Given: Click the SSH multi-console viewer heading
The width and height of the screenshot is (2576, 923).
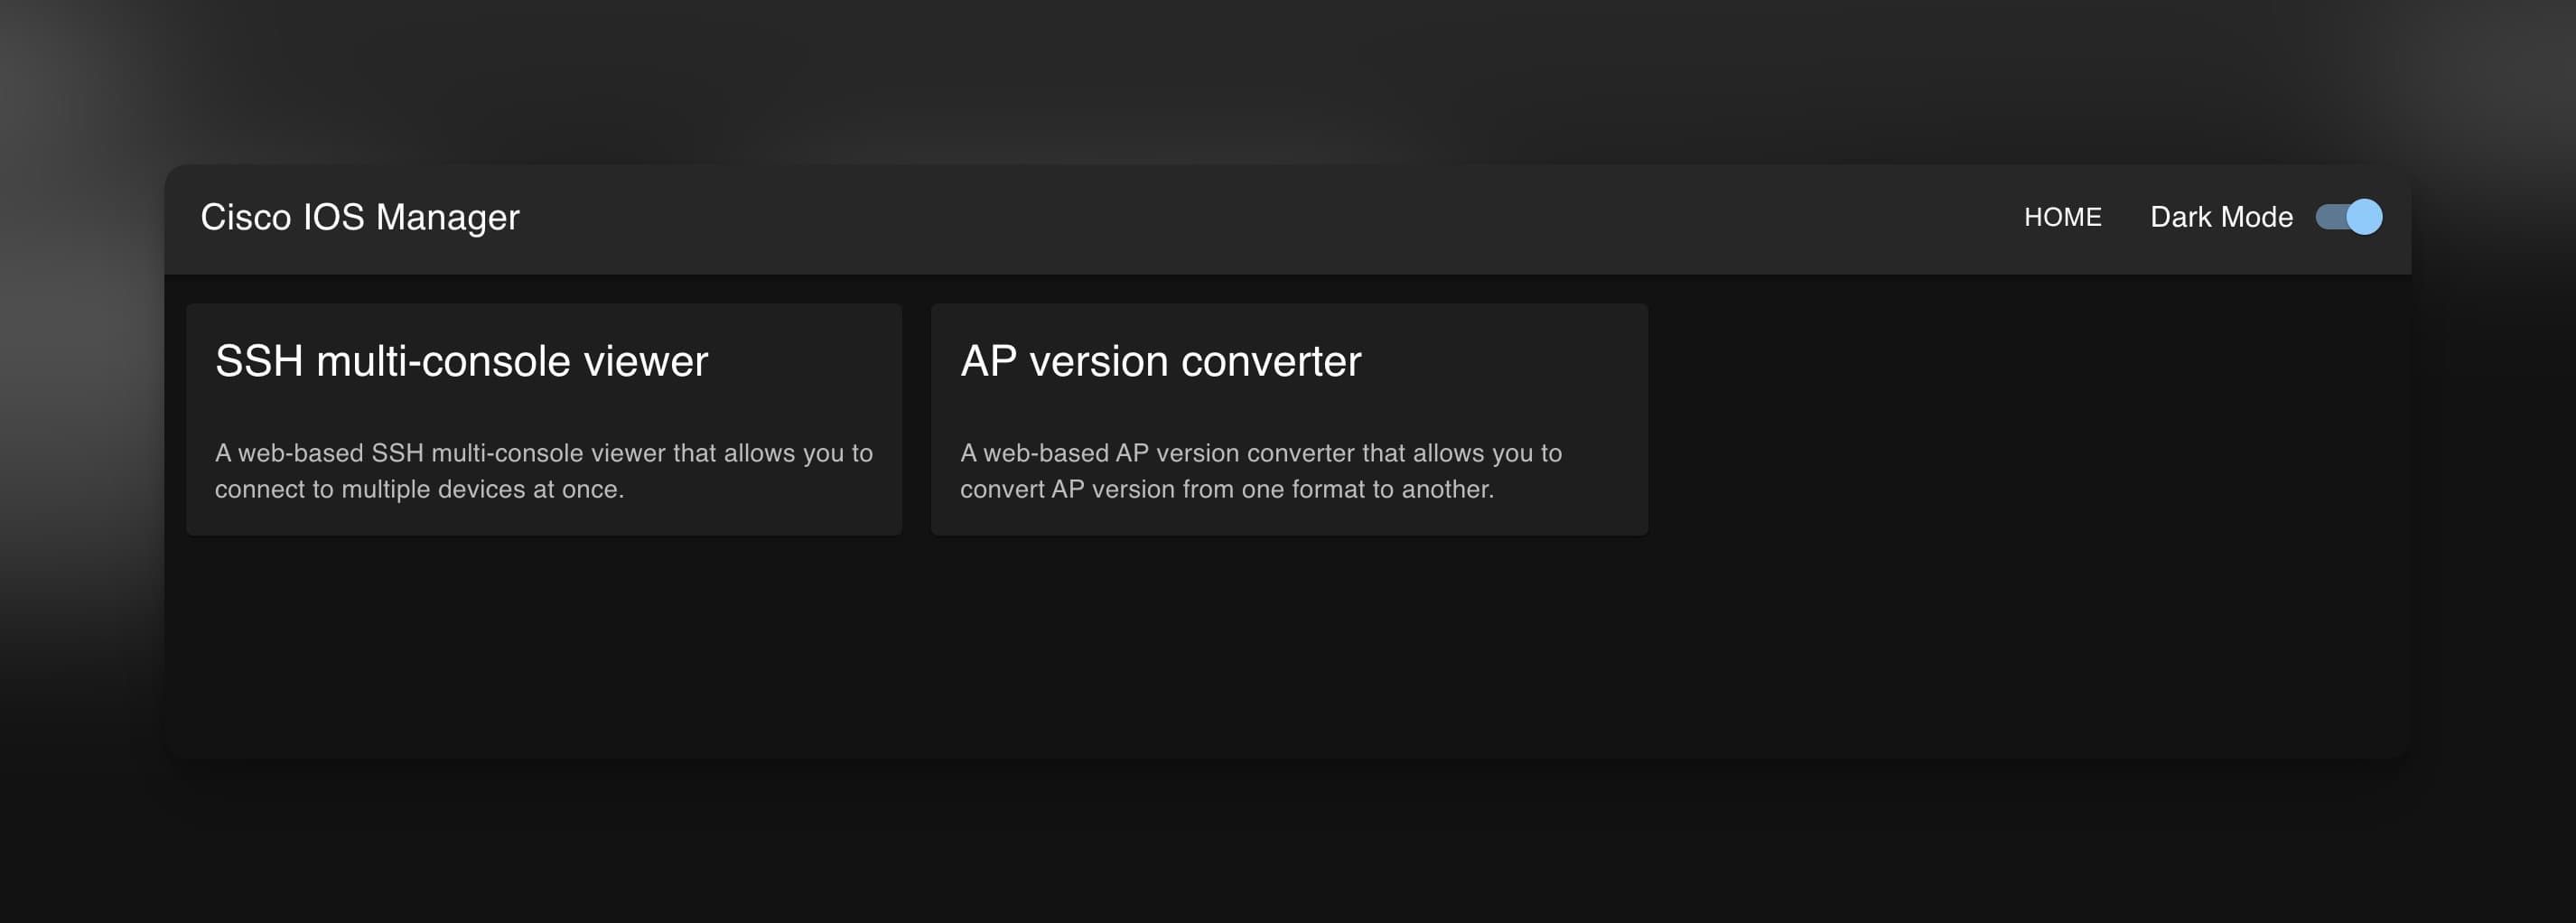Looking at the screenshot, I should 461,361.
